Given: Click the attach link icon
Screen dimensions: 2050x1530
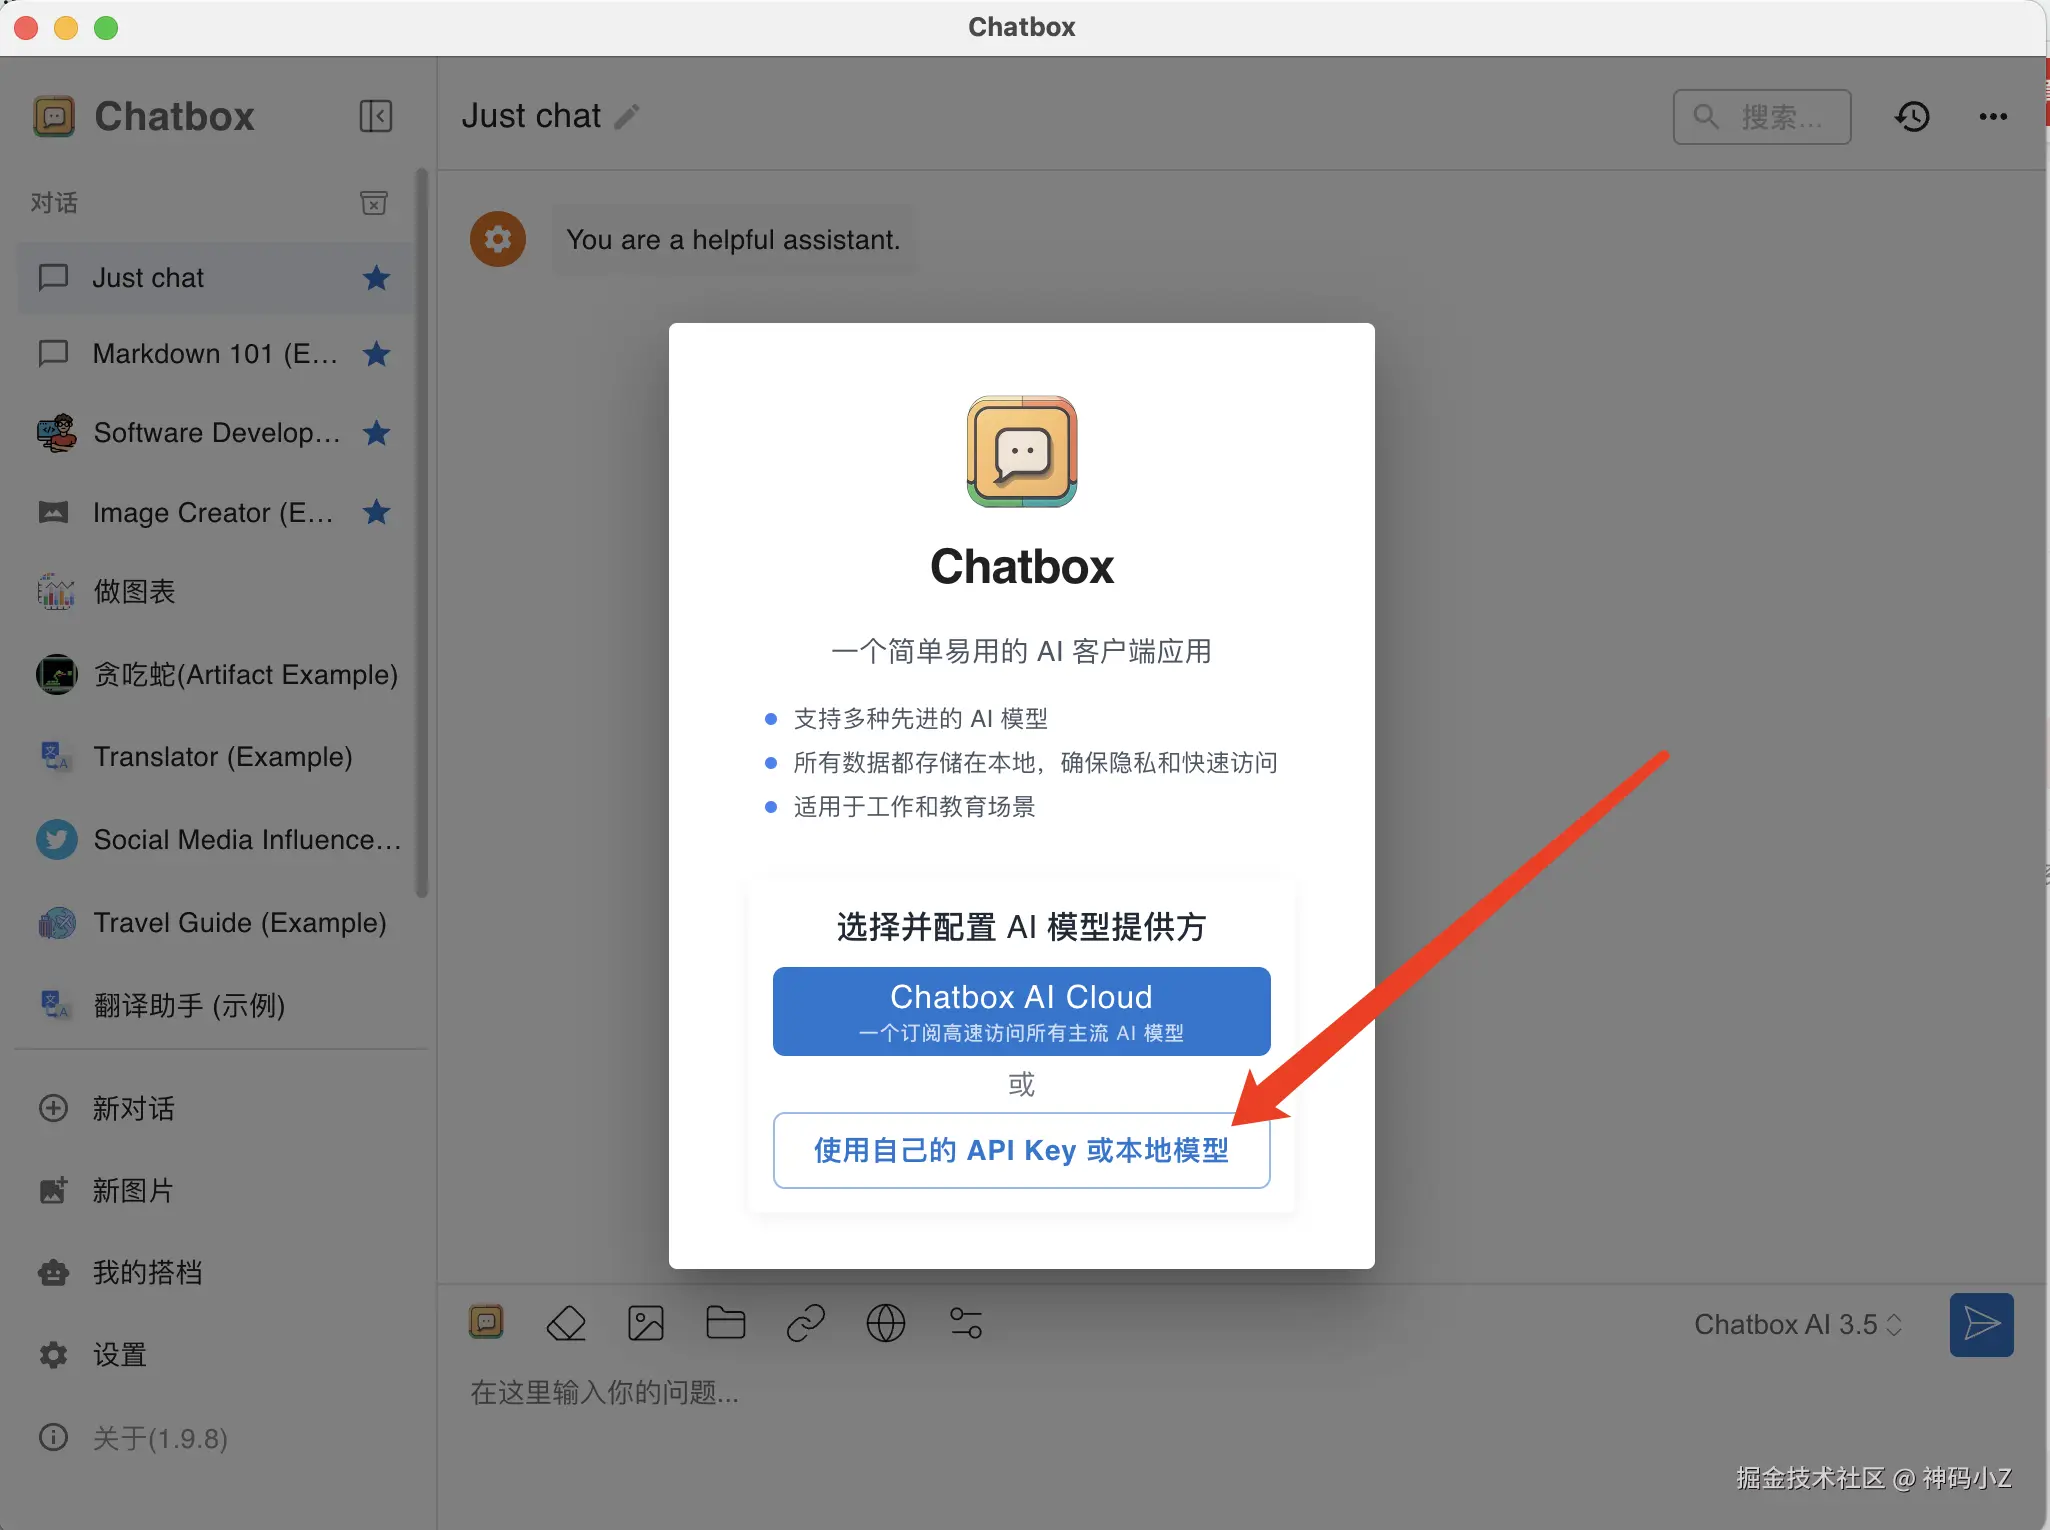Looking at the screenshot, I should [806, 1323].
